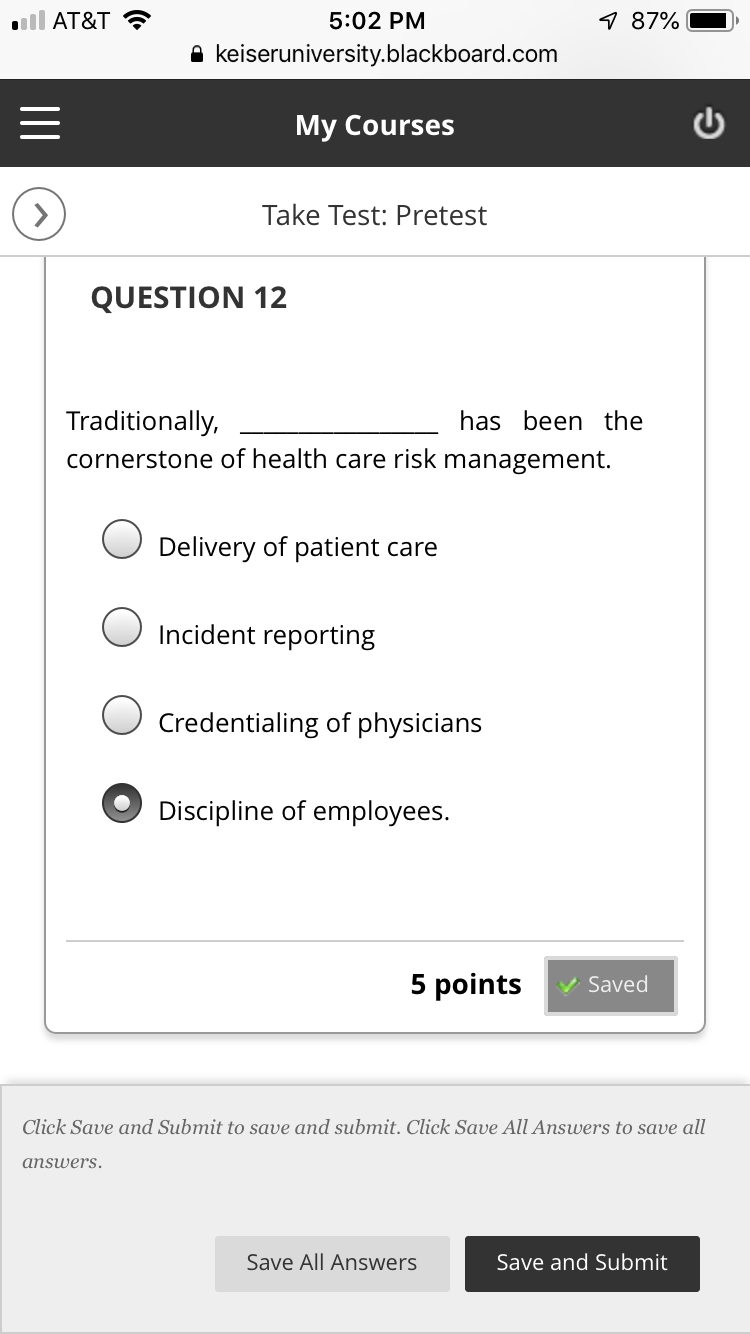Click the location arrow near the battery percentage

tap(610, 17)
